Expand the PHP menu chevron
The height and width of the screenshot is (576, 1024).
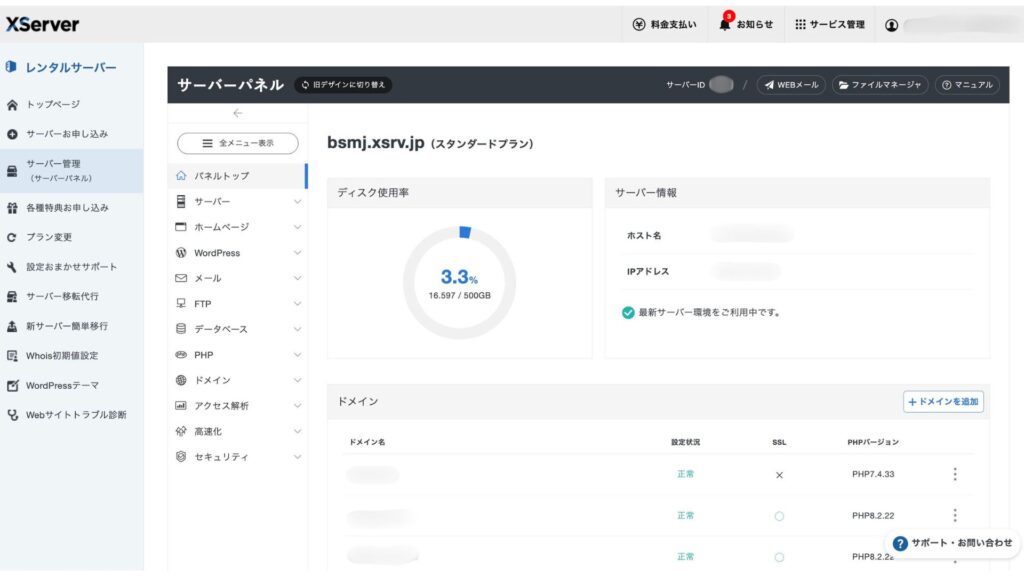(x=297, y=355)
